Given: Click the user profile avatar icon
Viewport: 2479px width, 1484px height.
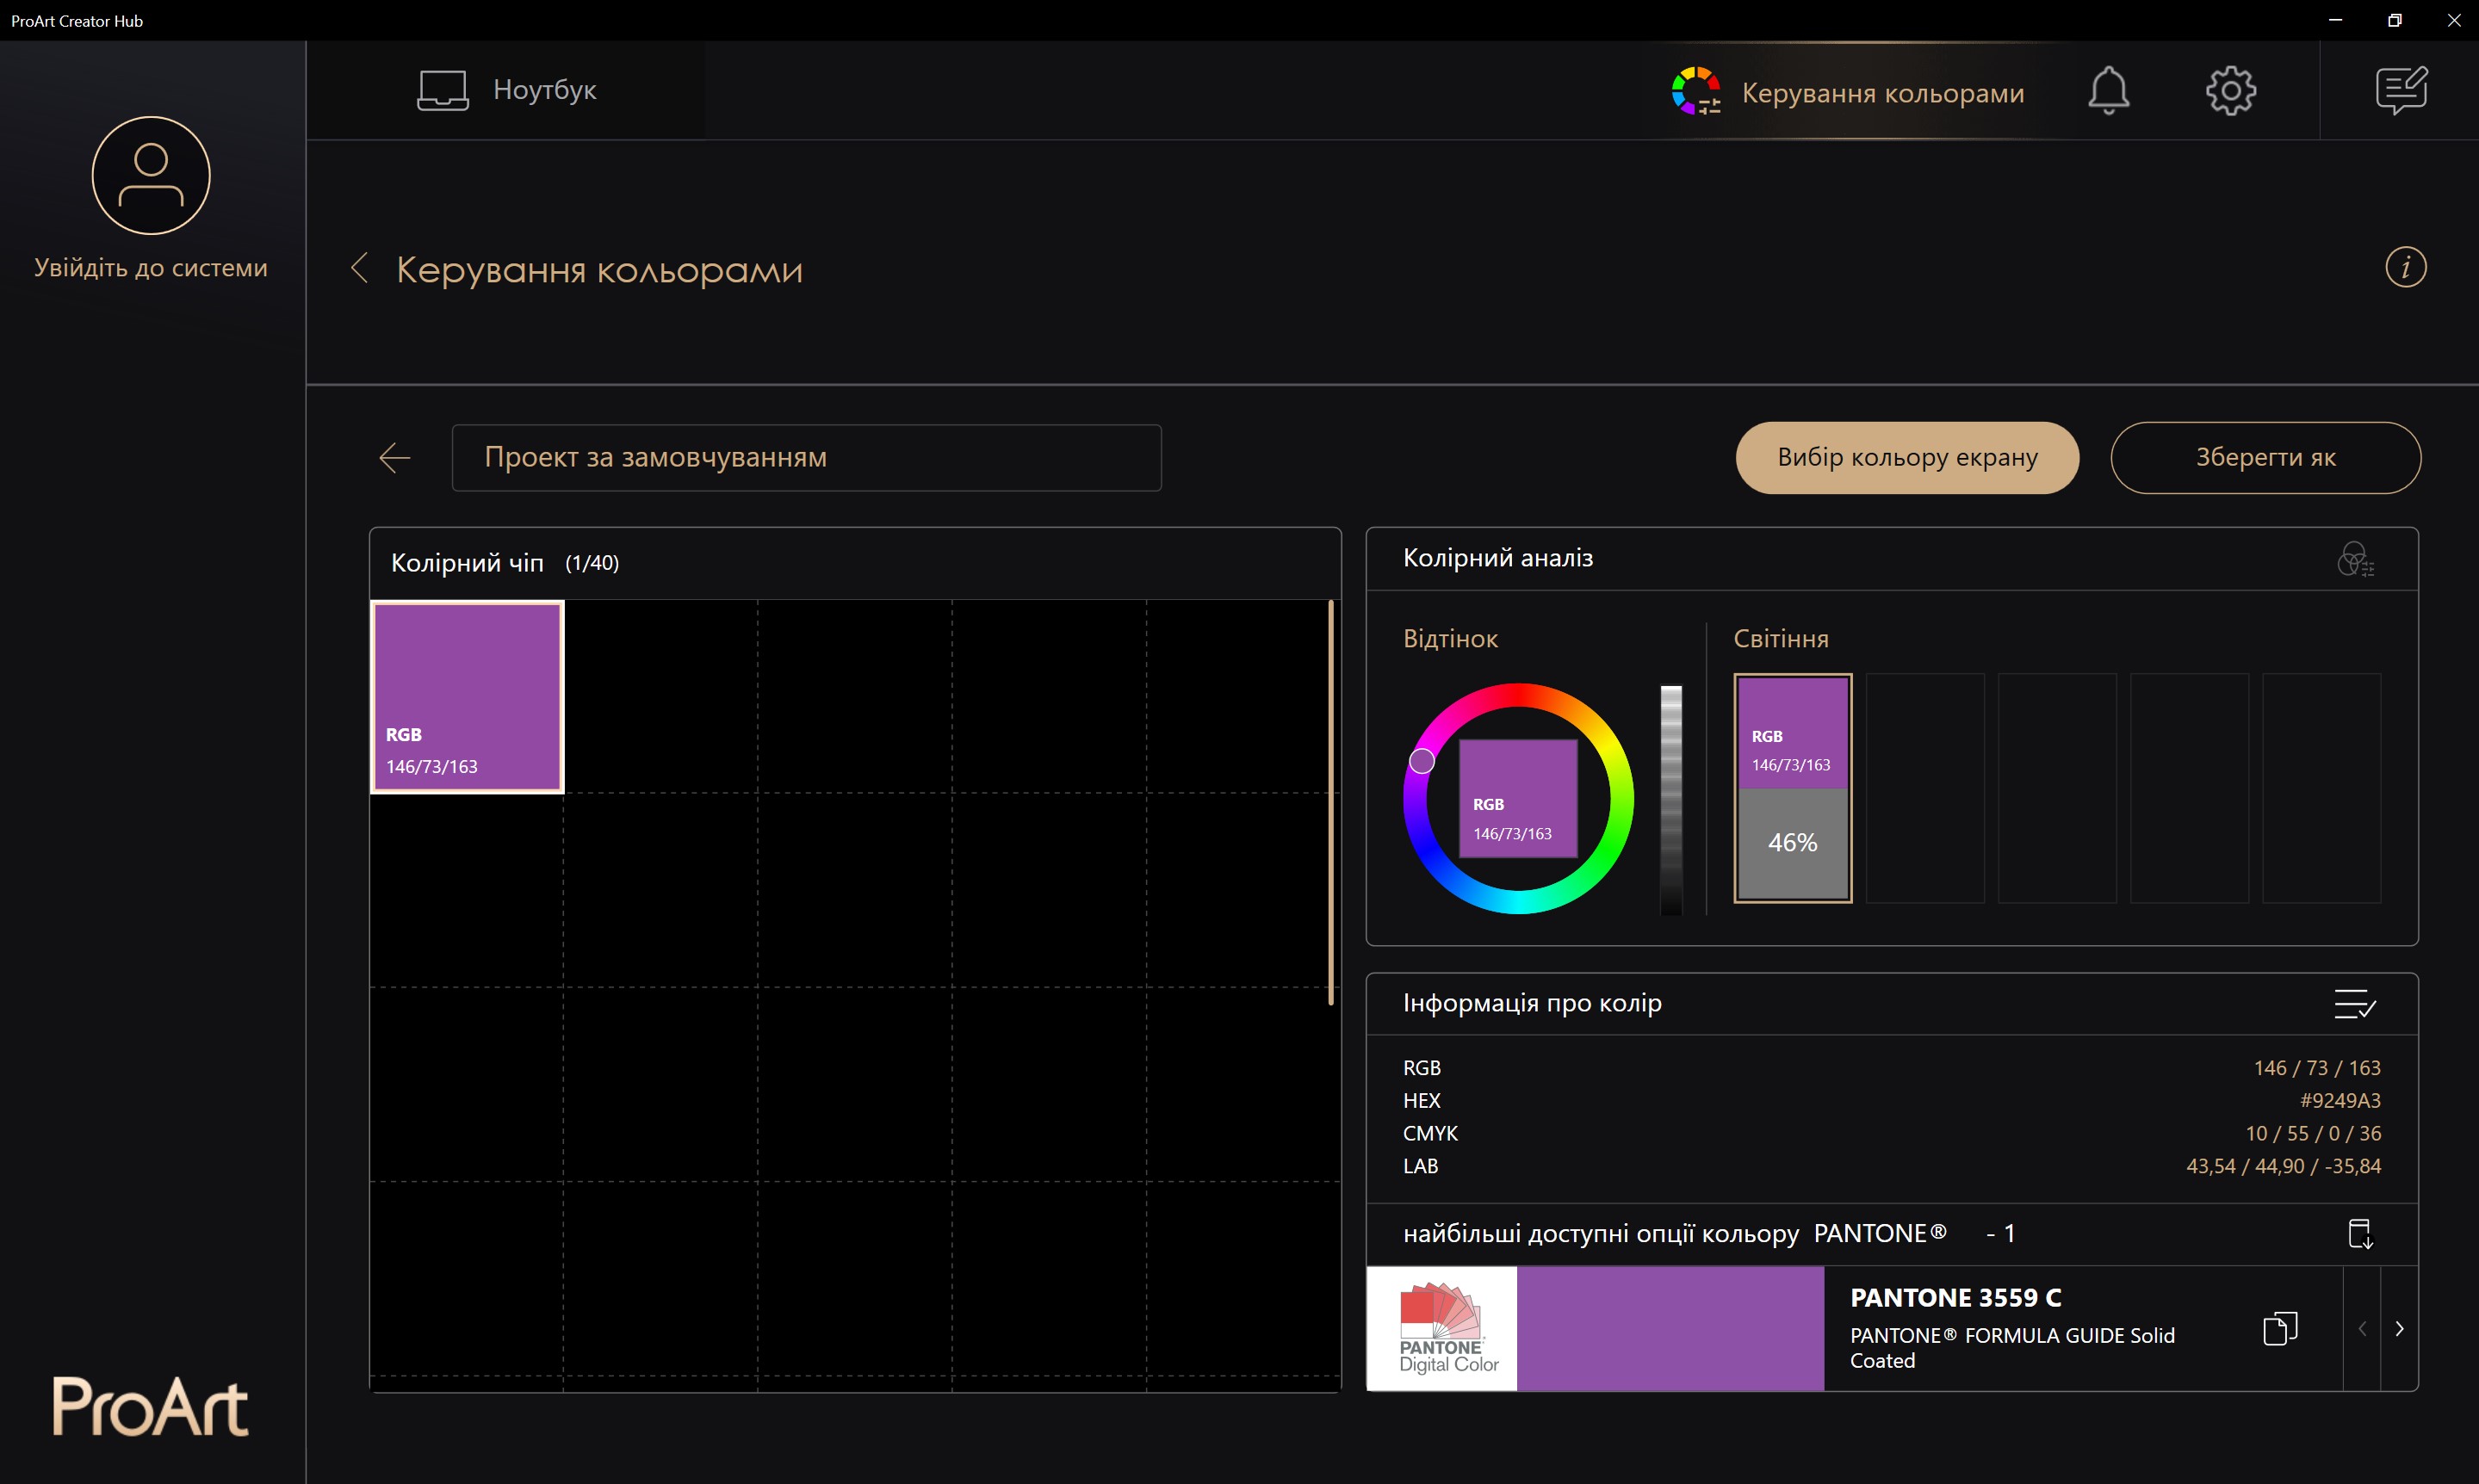Looking at the screenshot, I should coord(151,176).
